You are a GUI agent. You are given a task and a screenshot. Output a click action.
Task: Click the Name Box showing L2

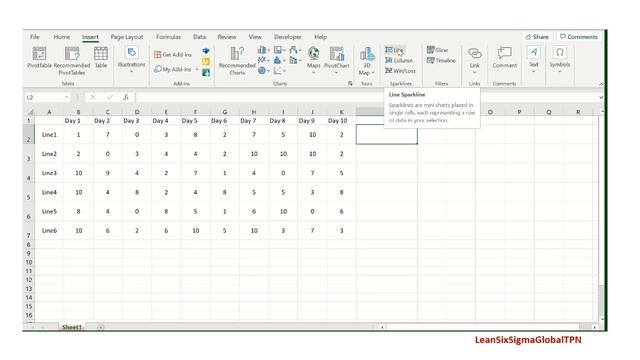point(44,97)
